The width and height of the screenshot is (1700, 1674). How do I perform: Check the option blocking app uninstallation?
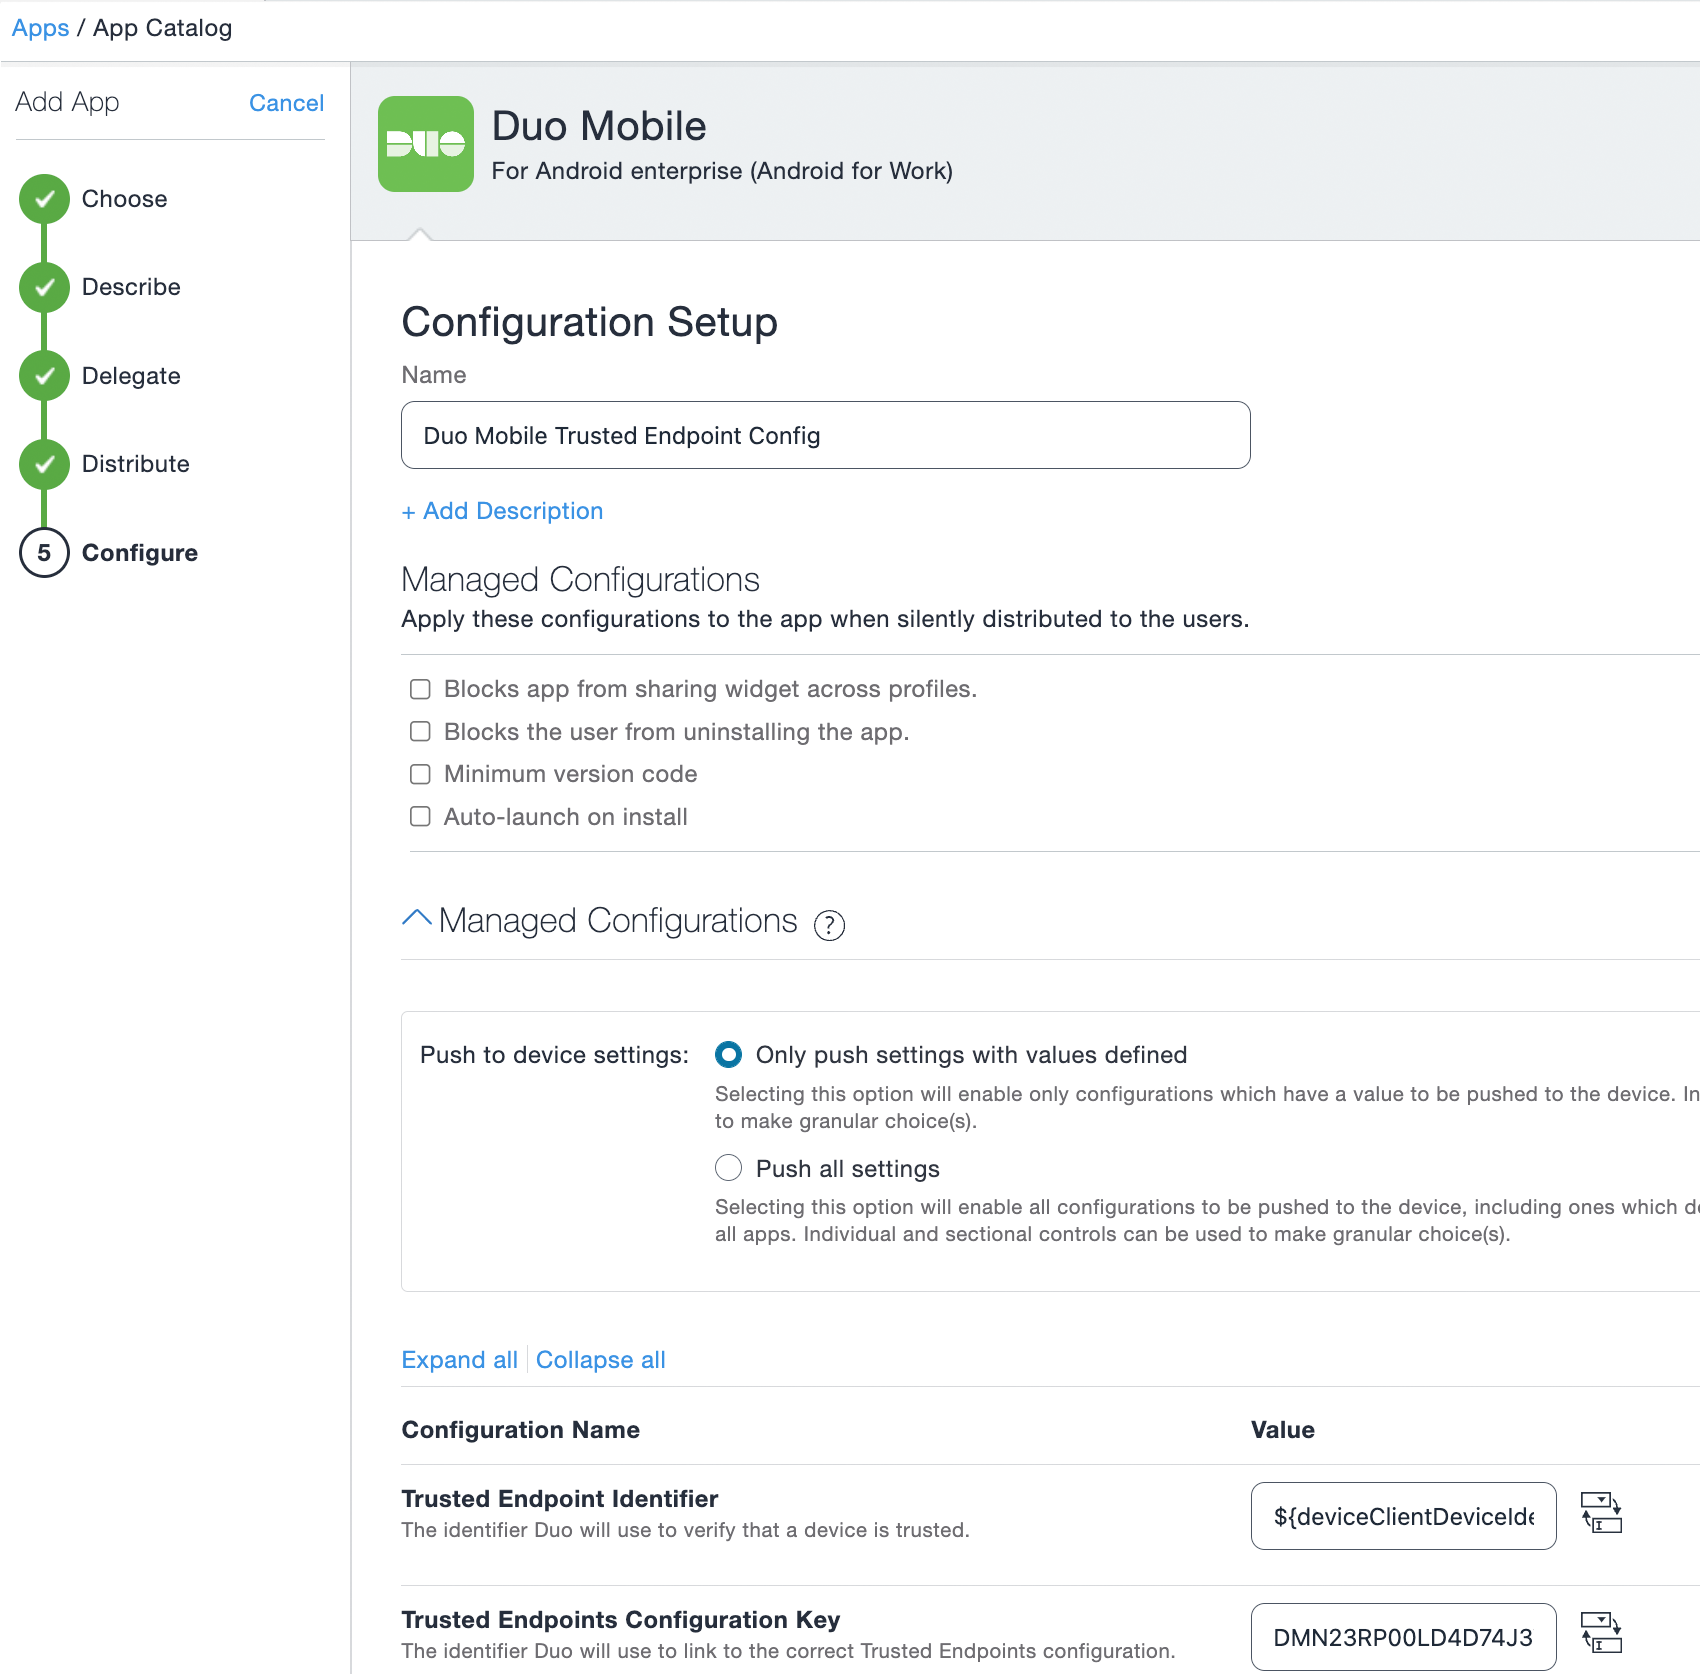[x=419, y=731]
